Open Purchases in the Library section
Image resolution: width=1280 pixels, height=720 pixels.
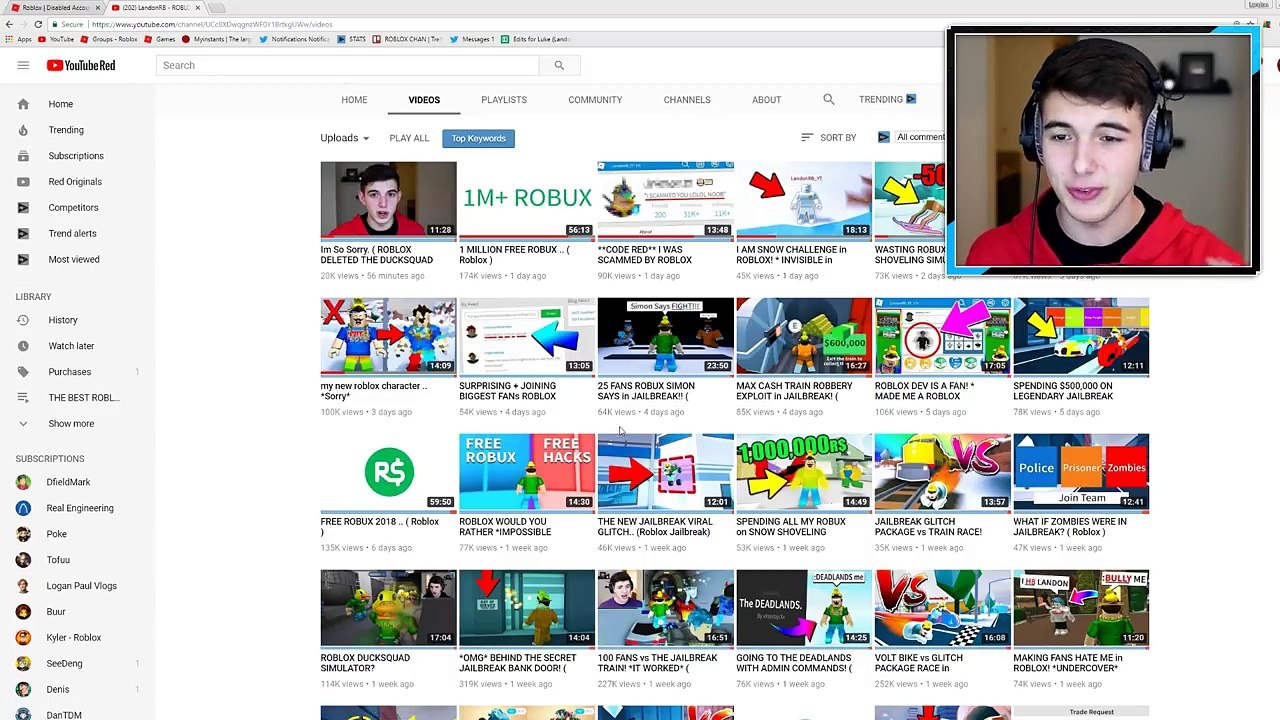(x=69, y=372)
